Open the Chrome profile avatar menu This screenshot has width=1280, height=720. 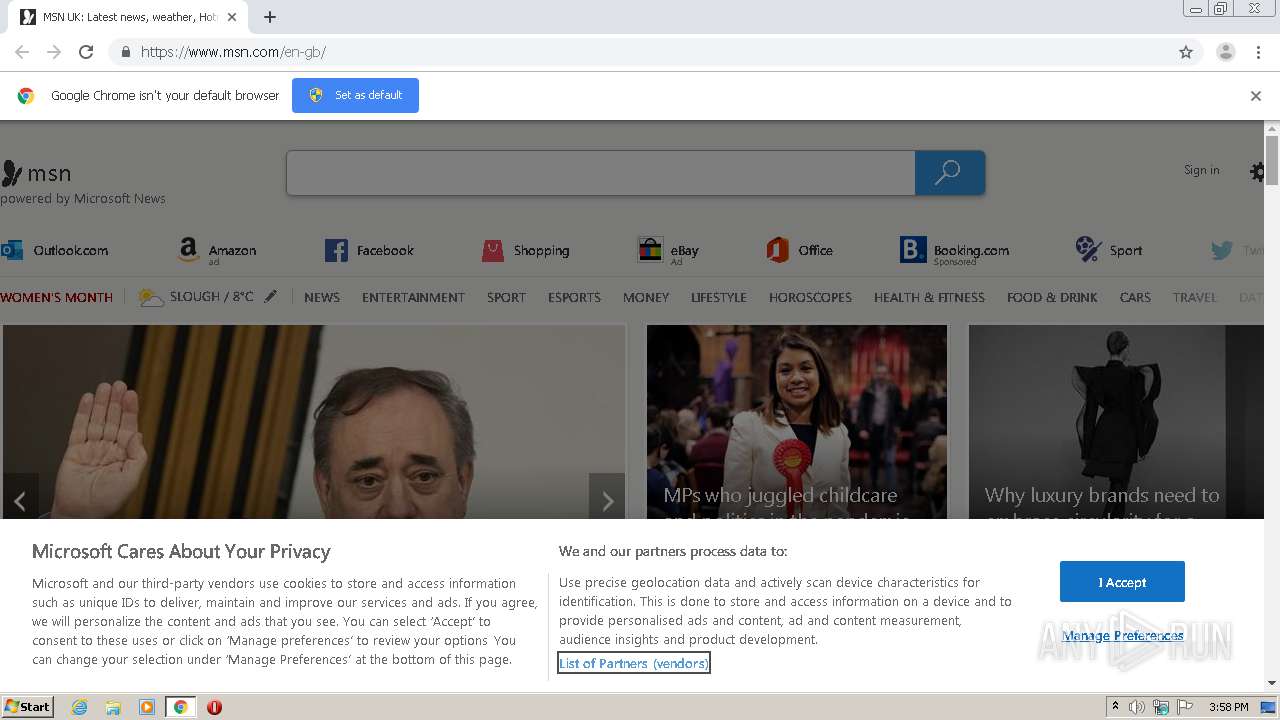(x=1225, y=52)
